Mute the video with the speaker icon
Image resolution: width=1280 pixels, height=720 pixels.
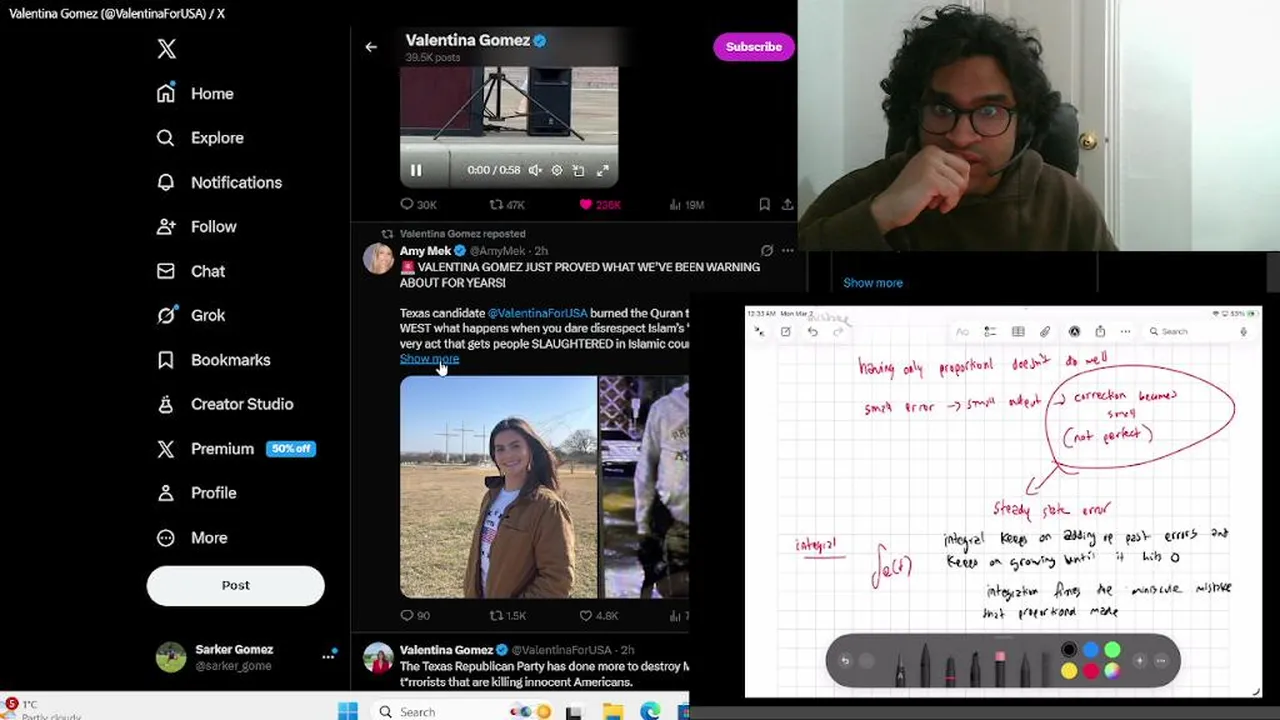coord(535,171)
